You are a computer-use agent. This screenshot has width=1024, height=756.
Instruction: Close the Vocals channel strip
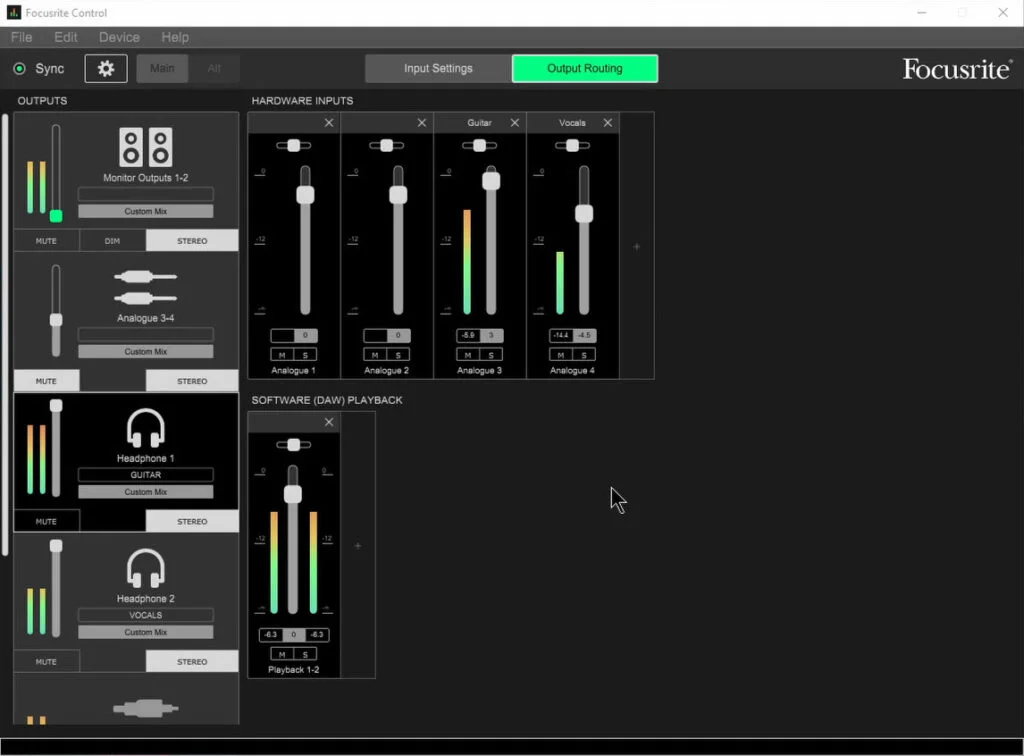[608, 123]
